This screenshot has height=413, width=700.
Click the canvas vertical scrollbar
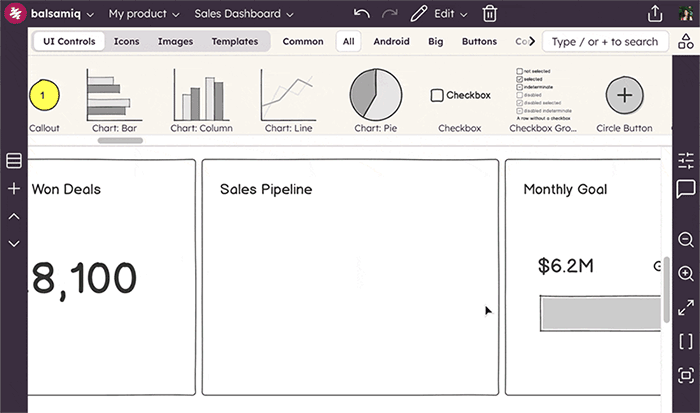(x=667, y=289)
